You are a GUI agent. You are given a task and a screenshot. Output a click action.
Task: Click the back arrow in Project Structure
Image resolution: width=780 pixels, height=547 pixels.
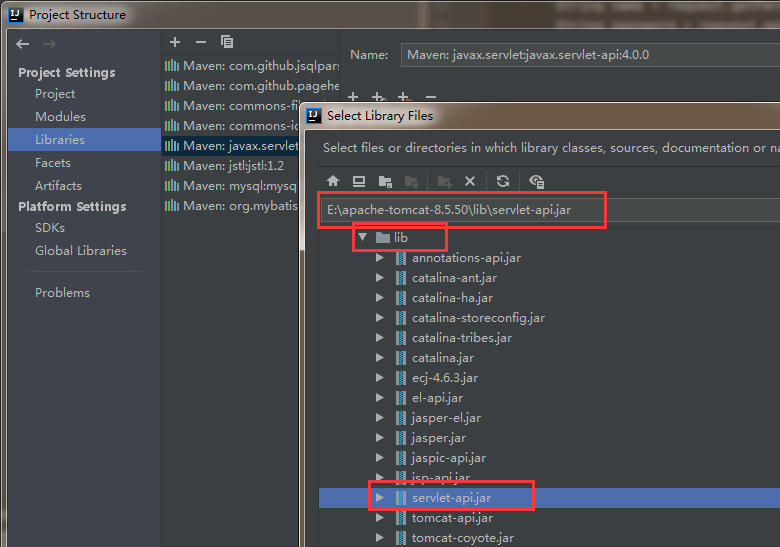pyautogui.click(x=22, y=44)
